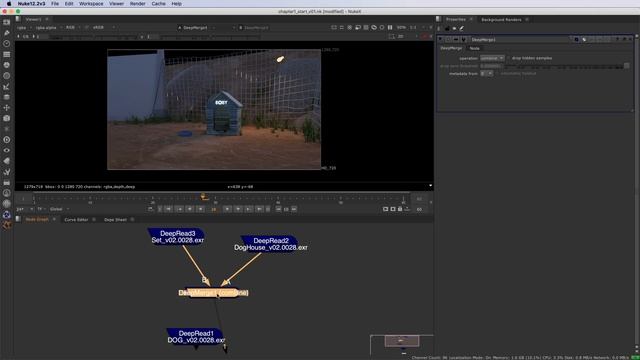Open the metadata from dropdown
Screen dimensions: 640x360
pyautogui.click(x=487, y=73)
